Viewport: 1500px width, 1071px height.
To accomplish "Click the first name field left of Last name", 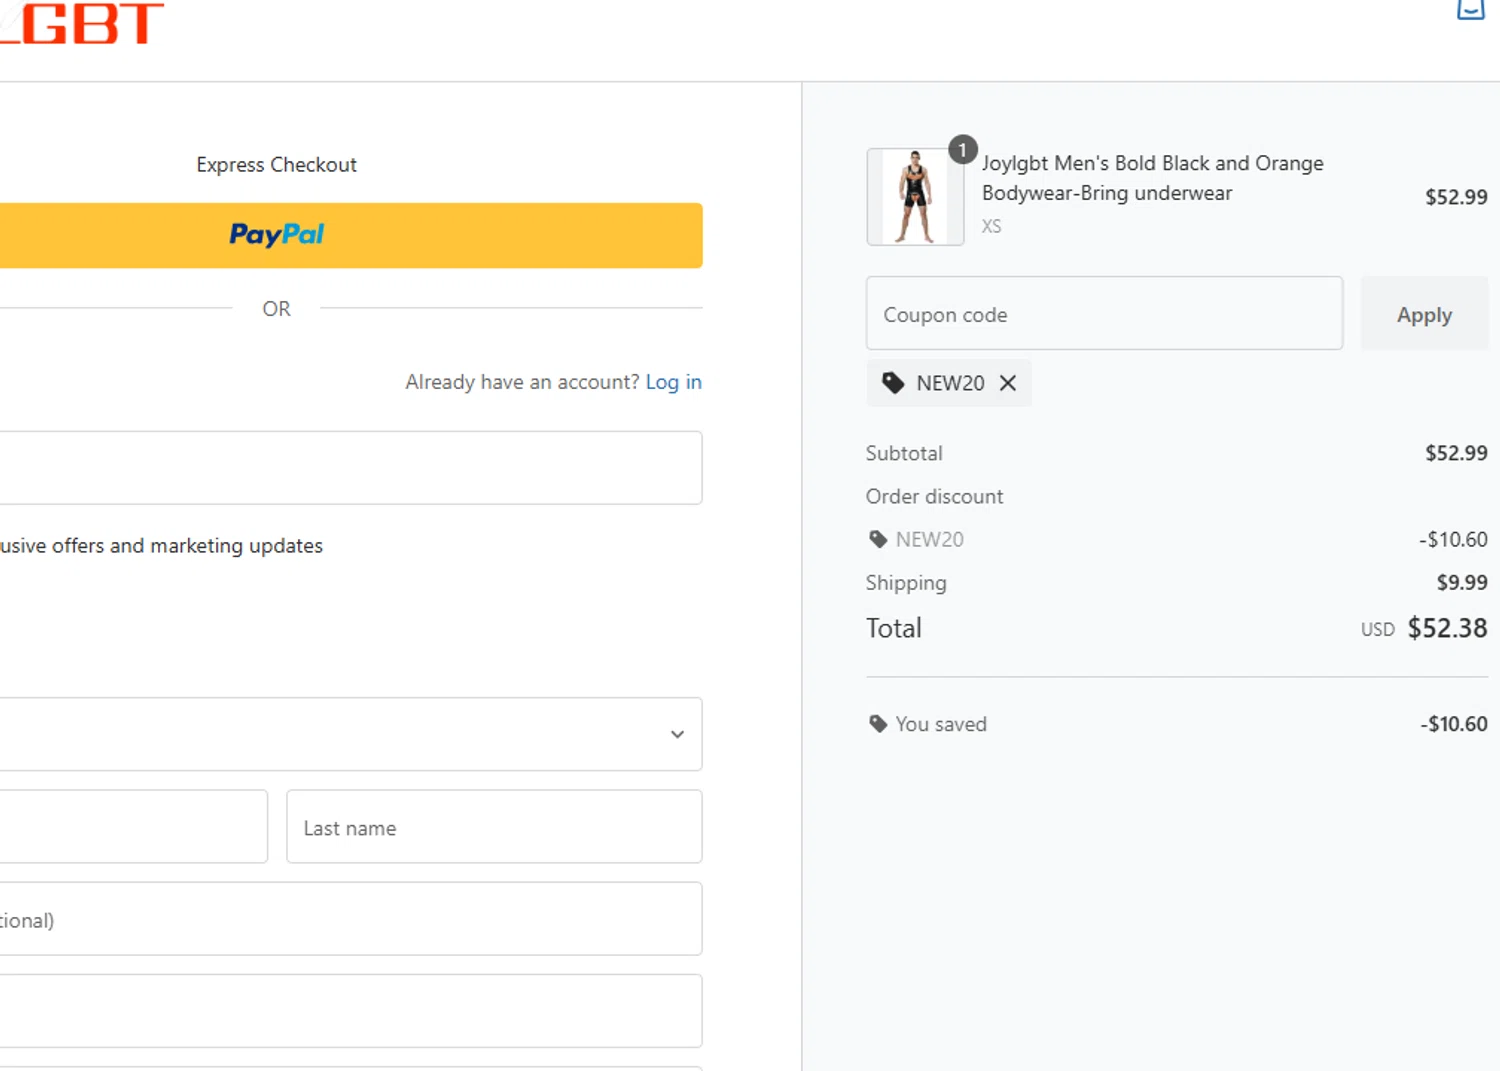I will point(133,827).
